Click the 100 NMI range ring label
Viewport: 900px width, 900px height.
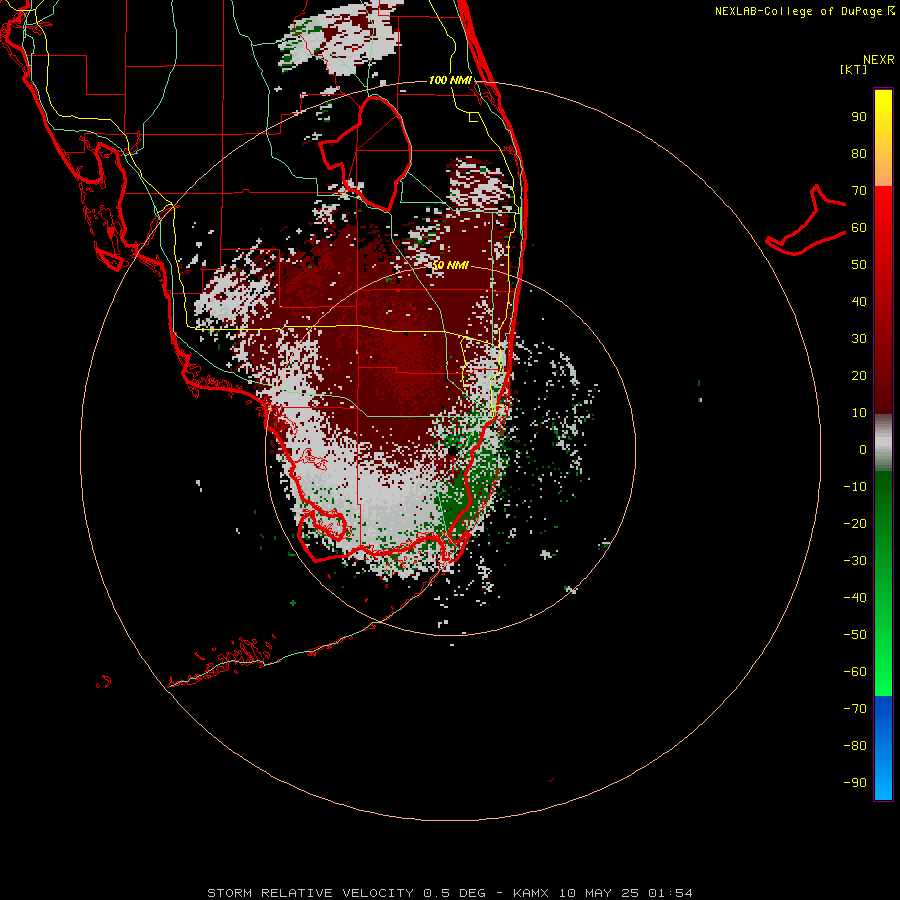click(x=450, y=80)
